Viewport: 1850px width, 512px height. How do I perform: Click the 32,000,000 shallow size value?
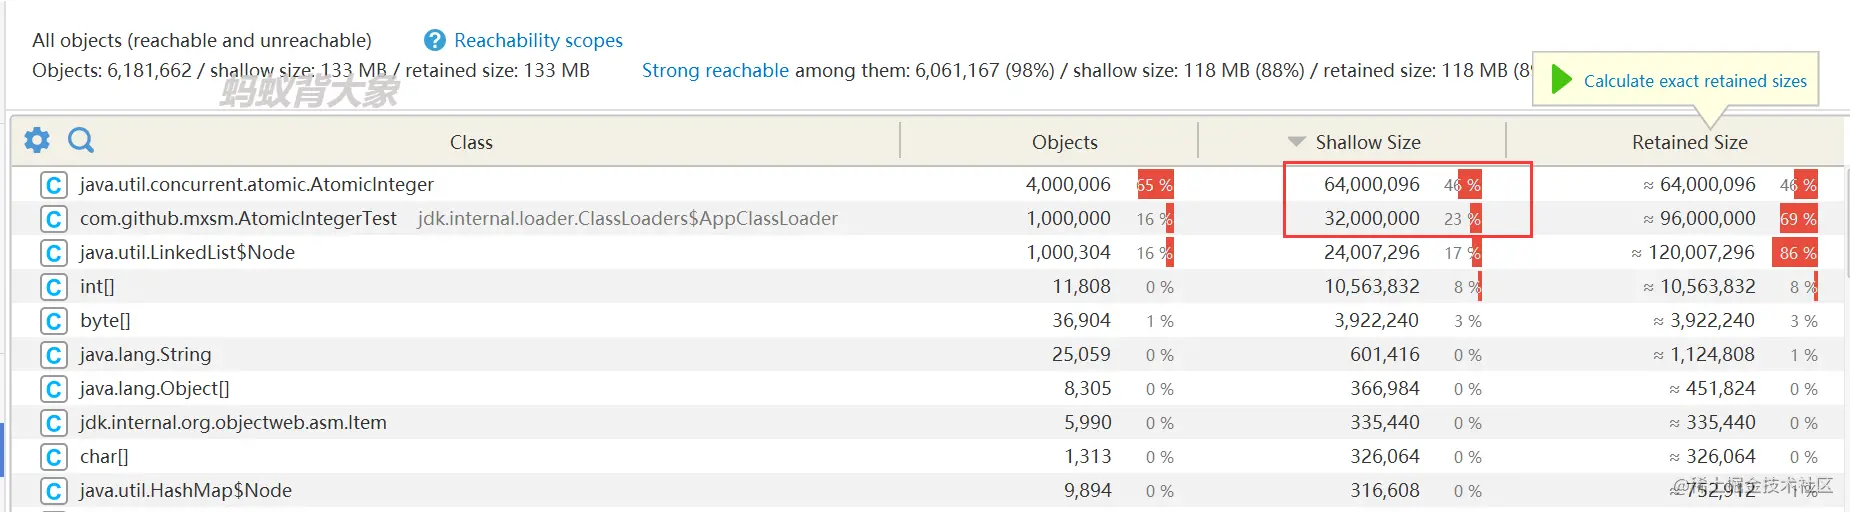point(1372,219)
